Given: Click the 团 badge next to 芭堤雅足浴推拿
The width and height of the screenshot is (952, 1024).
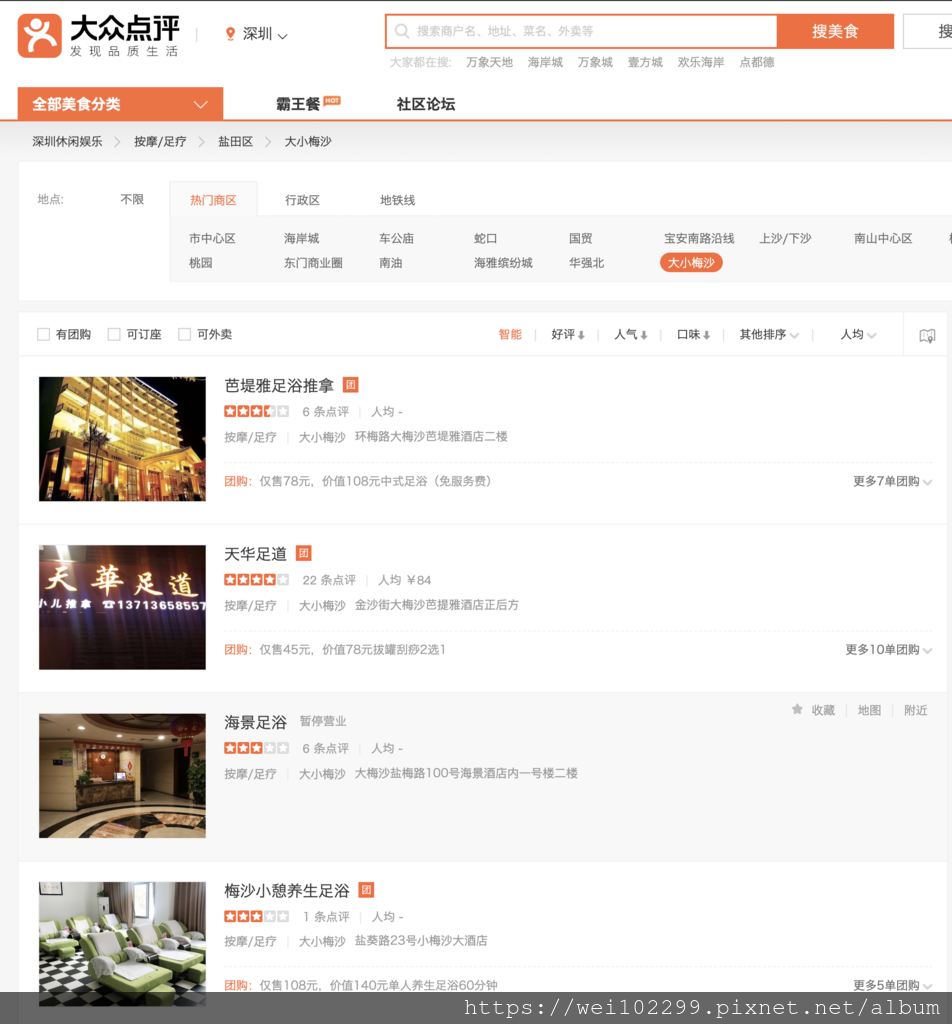Looking at the screenshot, I should pyautogui.click(x=351, y=385).
